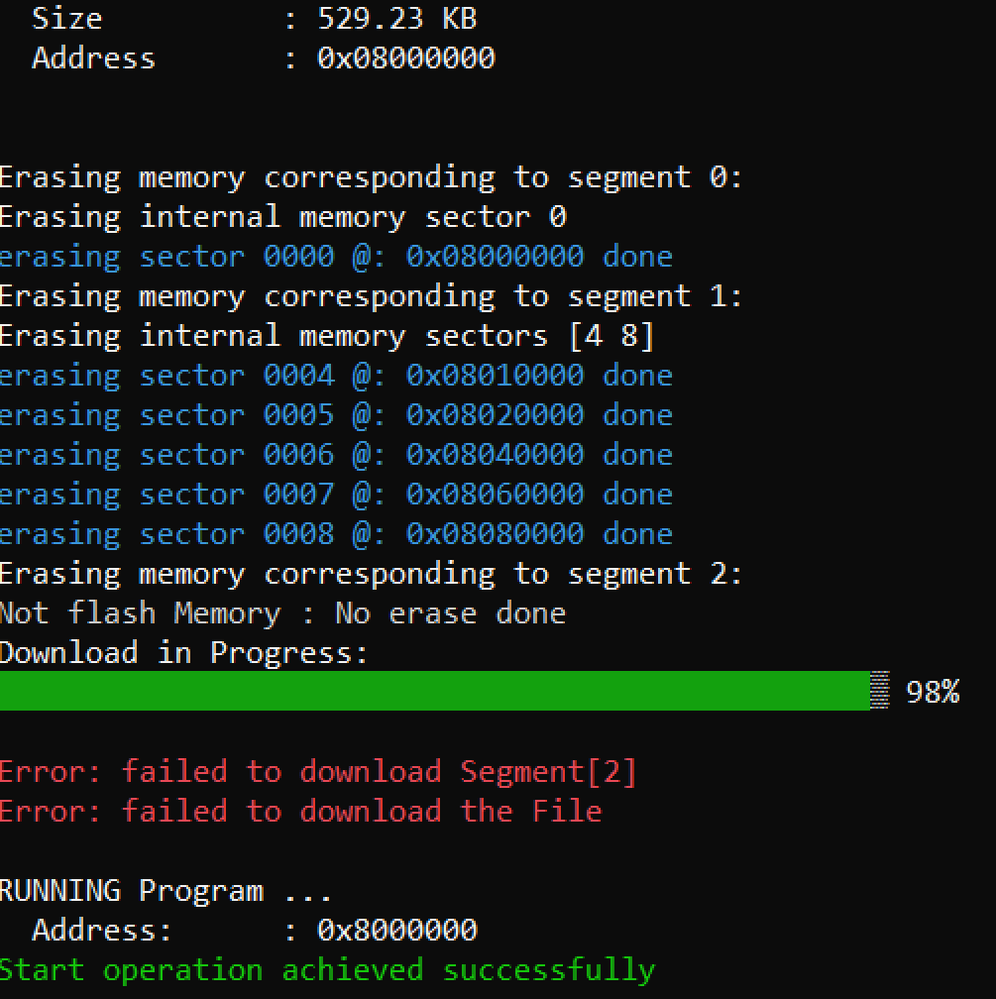Click "Erasing internal memory sectors [4 8]" line
Screen dimensions: 996x999
tap(327, 336)
